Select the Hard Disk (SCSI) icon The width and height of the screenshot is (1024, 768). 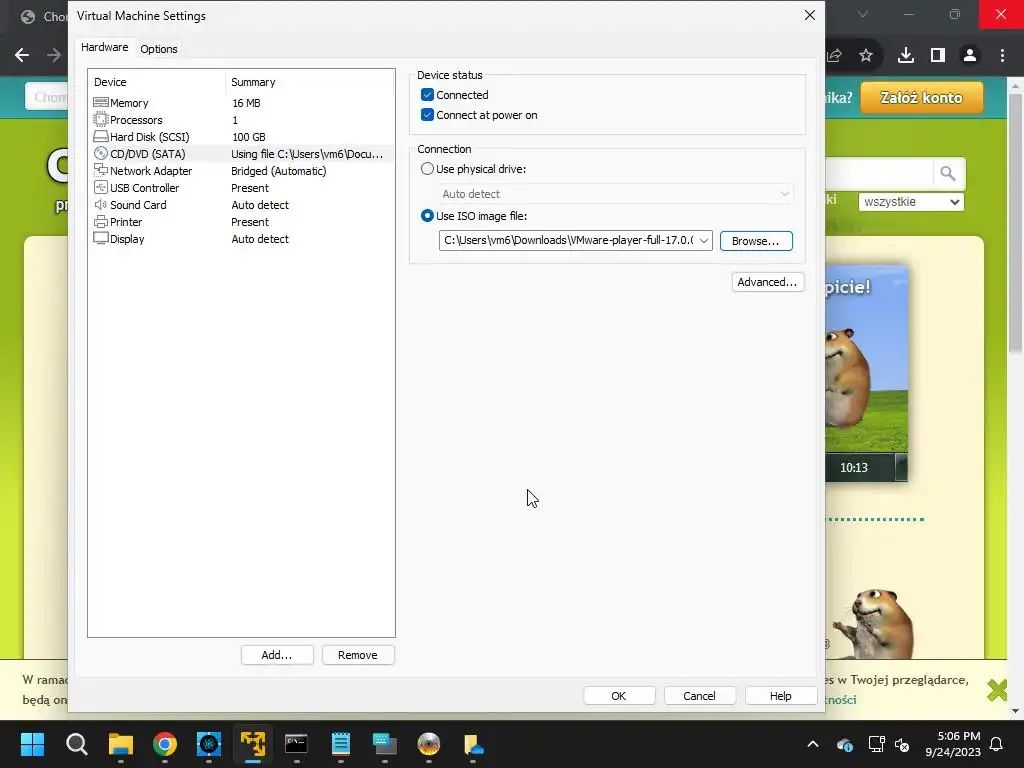(101, 136)
